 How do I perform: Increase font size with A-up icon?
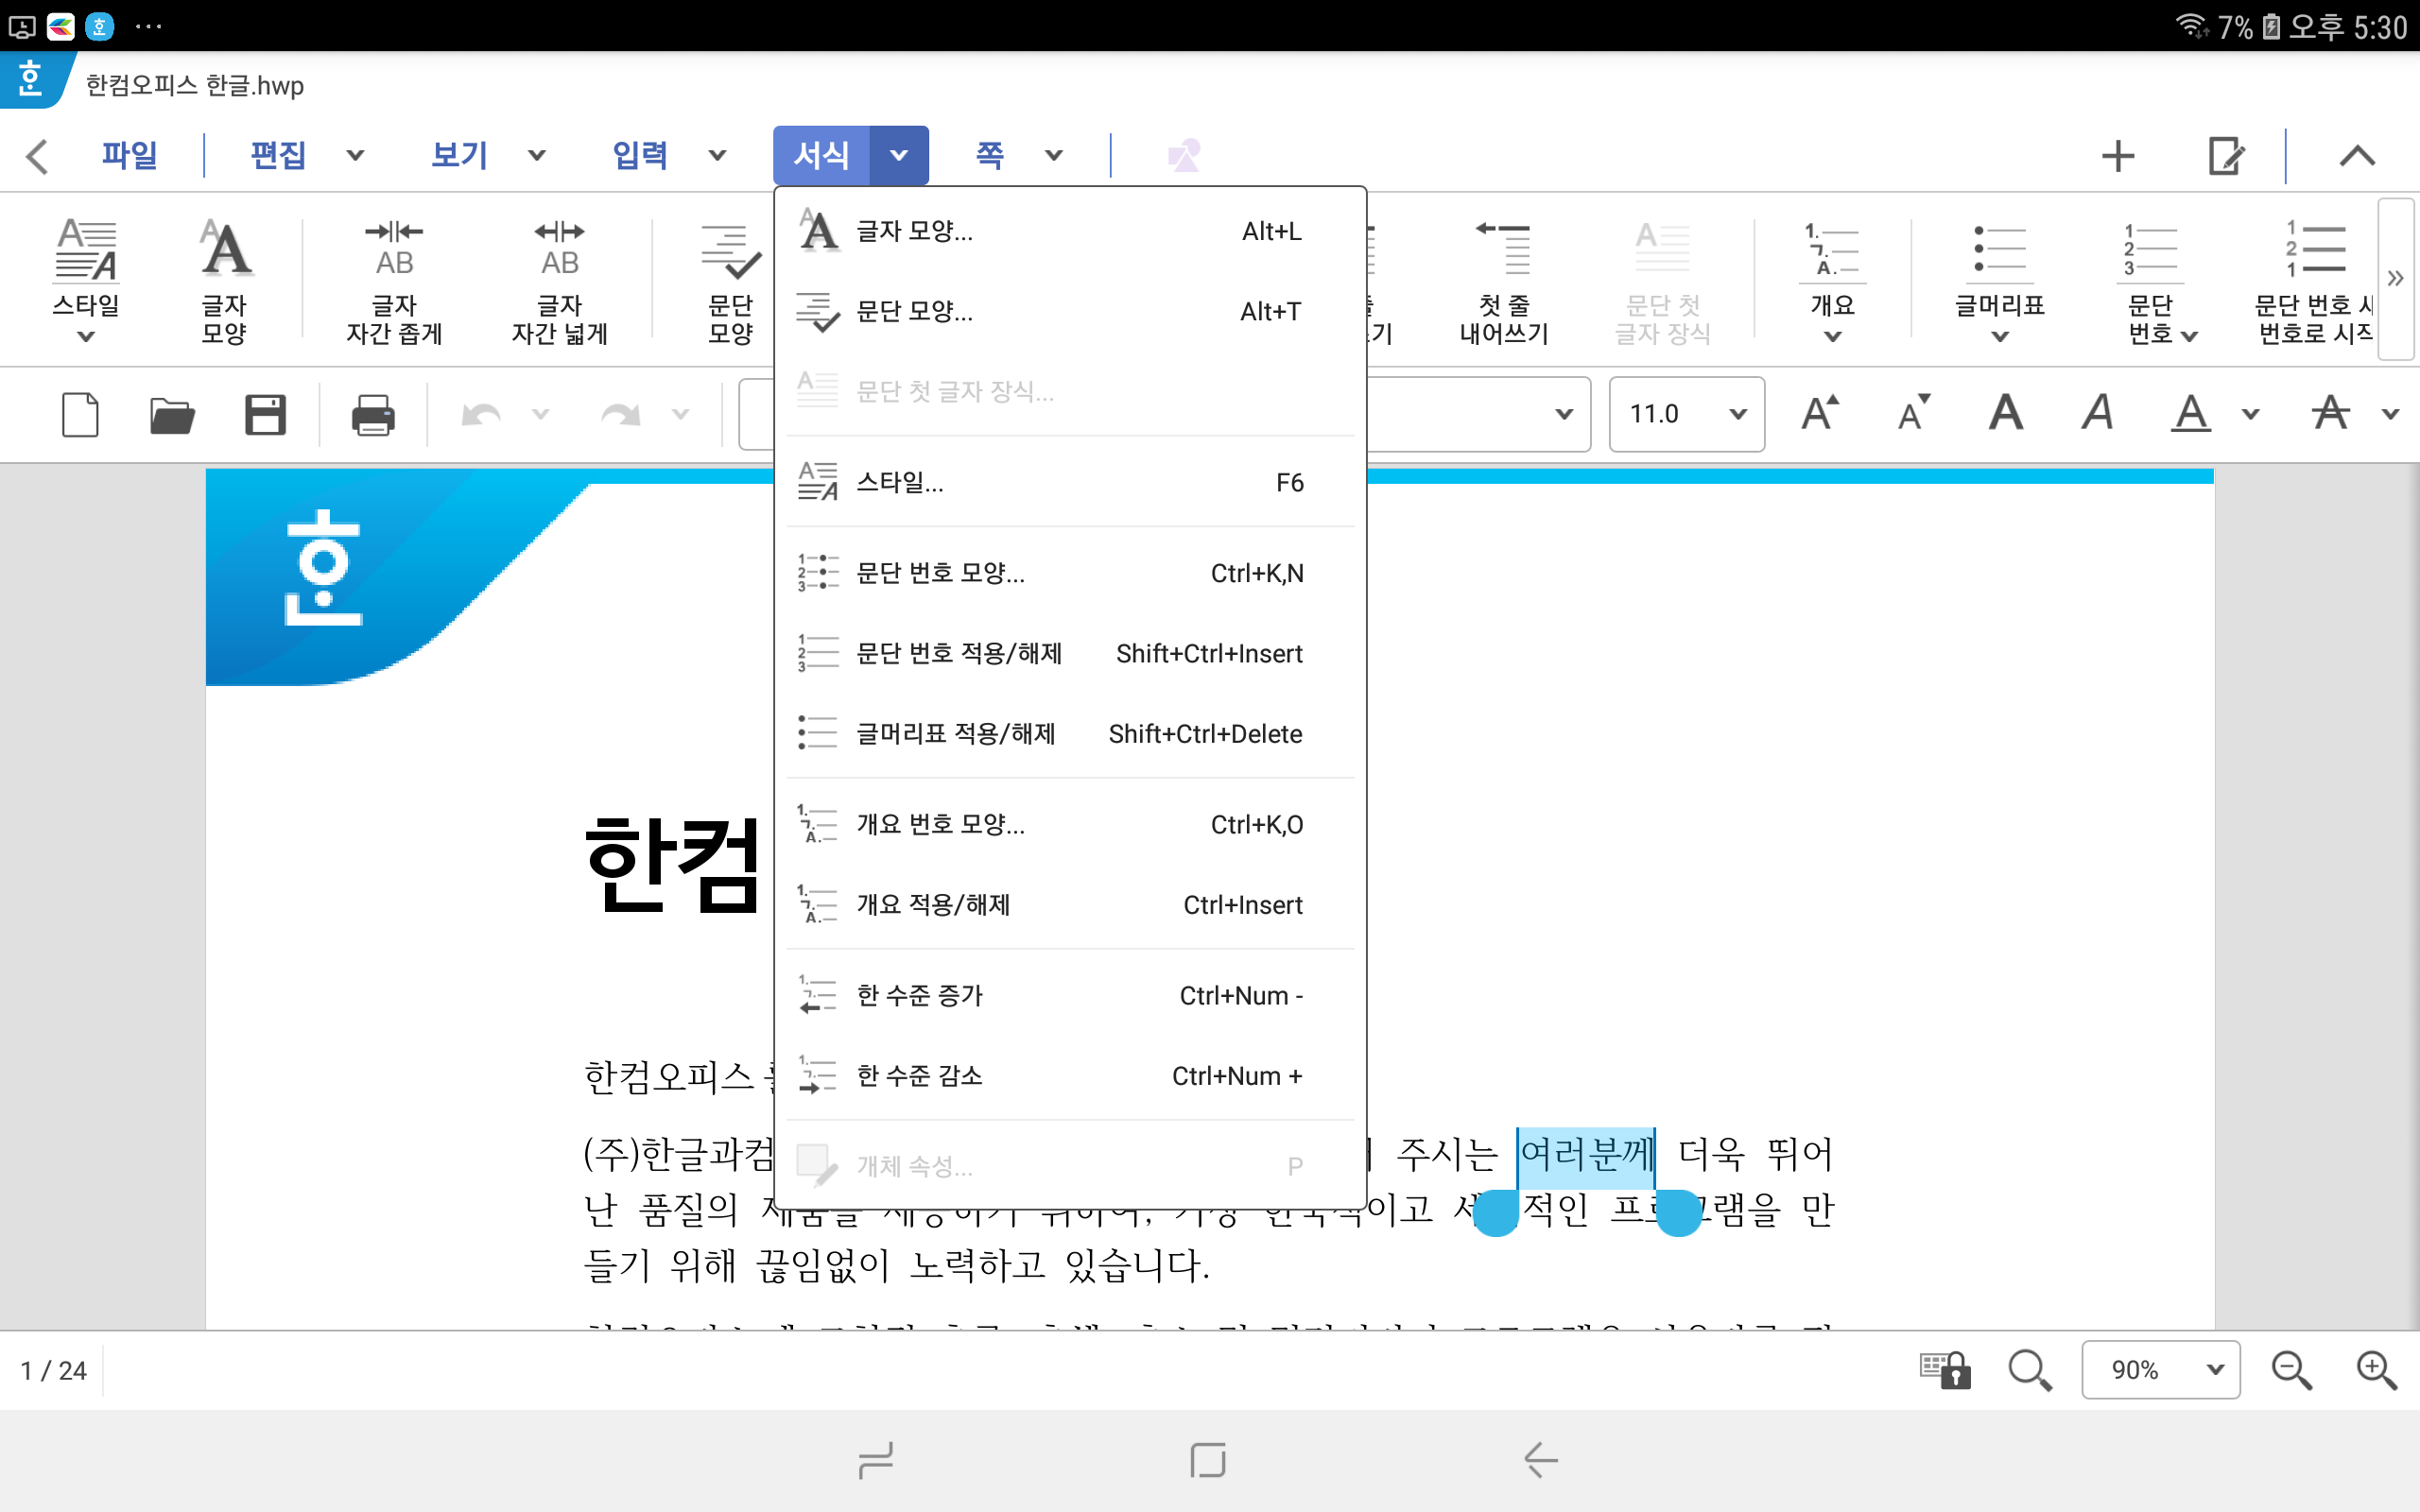(1820, 413)
